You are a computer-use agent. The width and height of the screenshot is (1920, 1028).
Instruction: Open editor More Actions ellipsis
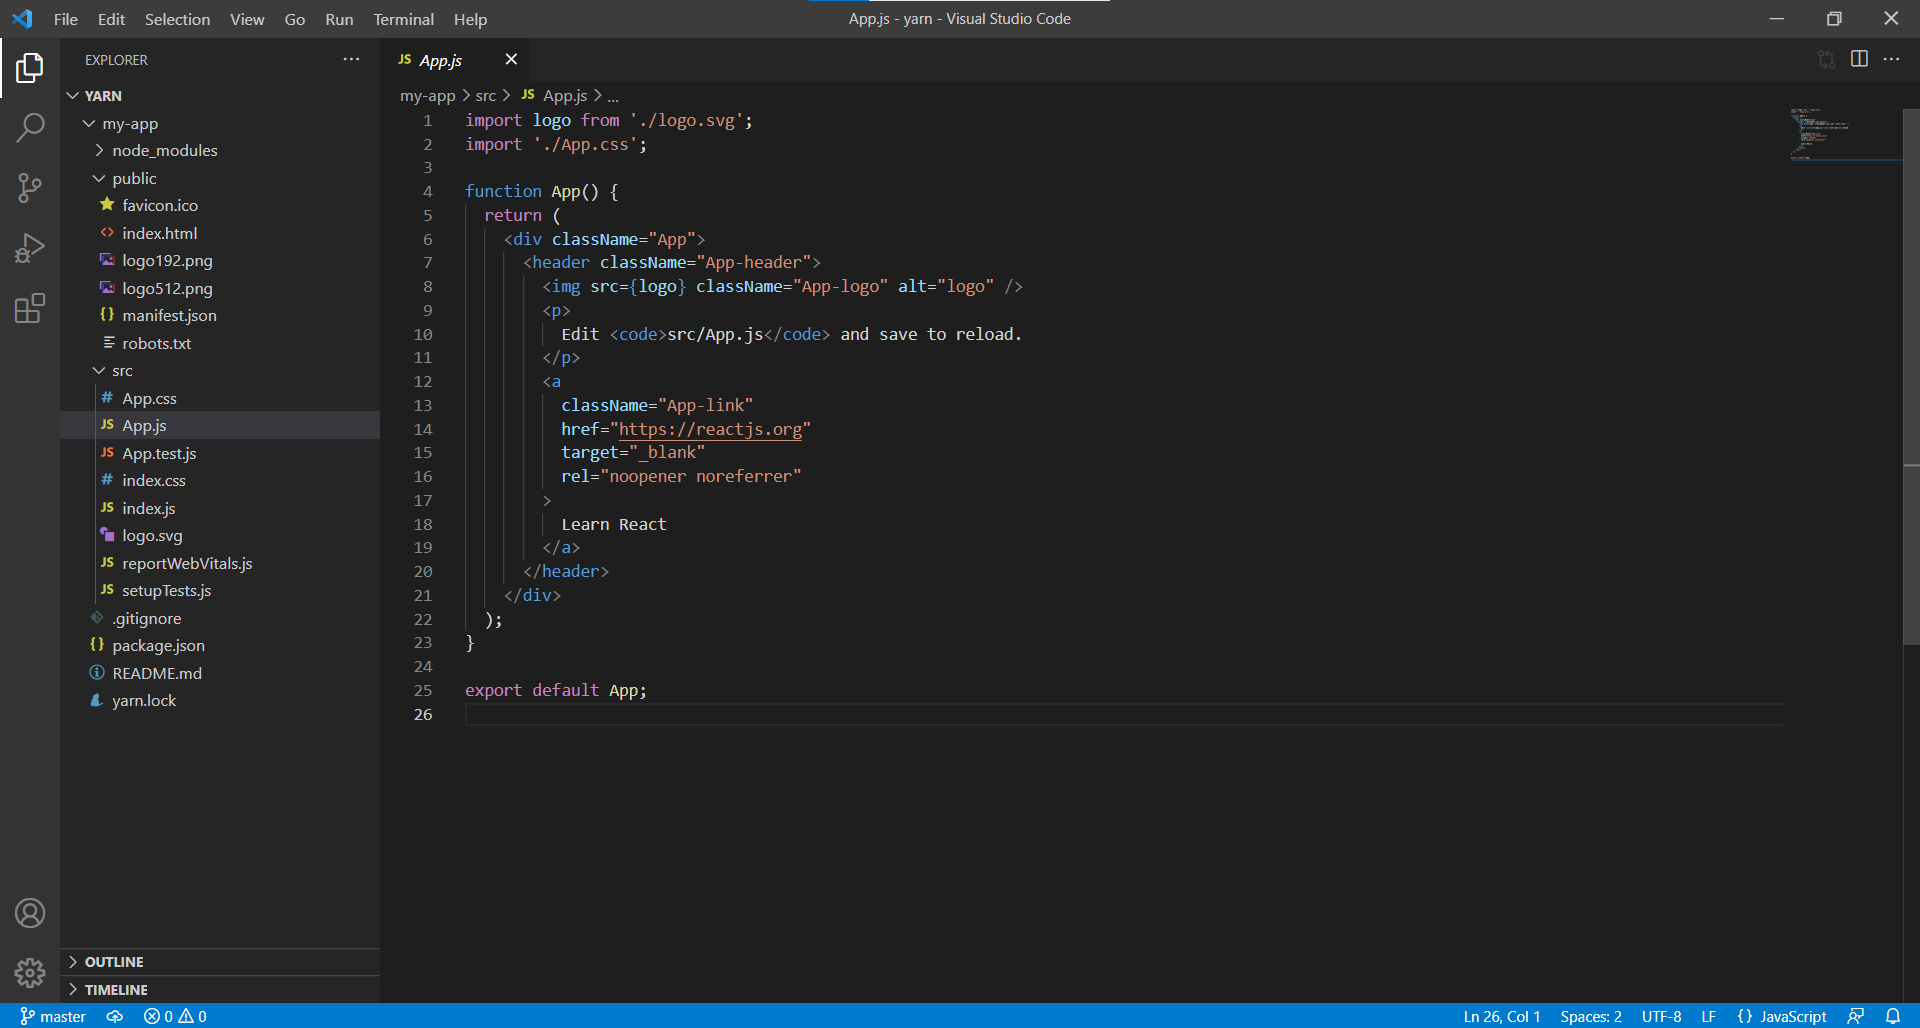click(x=1891, y=59)
